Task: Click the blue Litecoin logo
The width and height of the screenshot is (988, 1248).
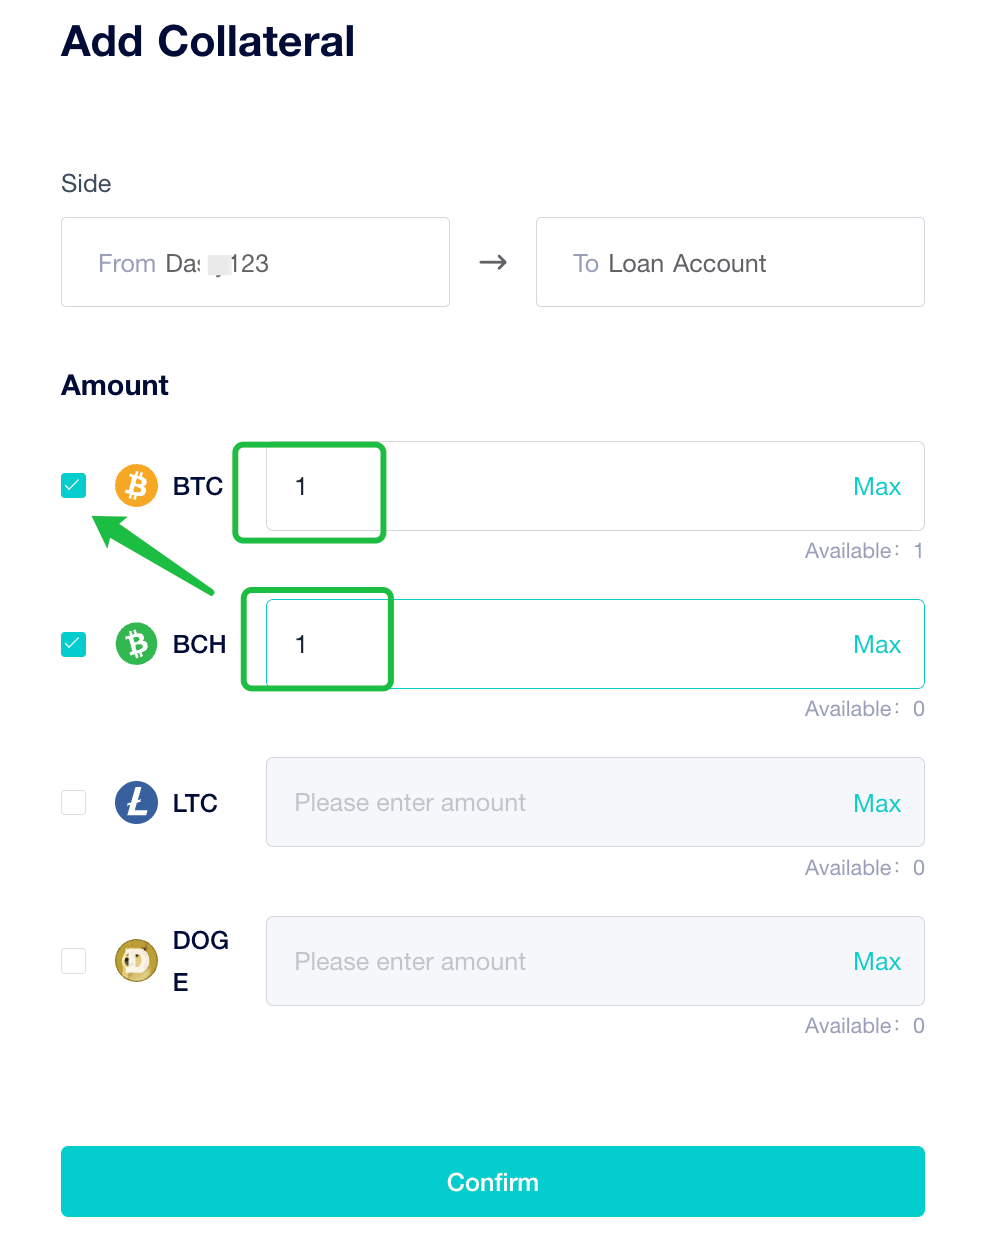Action: click(136, 802)
